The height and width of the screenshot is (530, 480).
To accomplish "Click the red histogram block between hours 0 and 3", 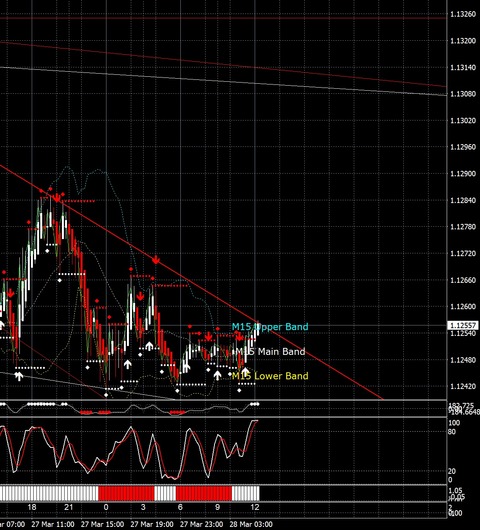I will [126, 493].
